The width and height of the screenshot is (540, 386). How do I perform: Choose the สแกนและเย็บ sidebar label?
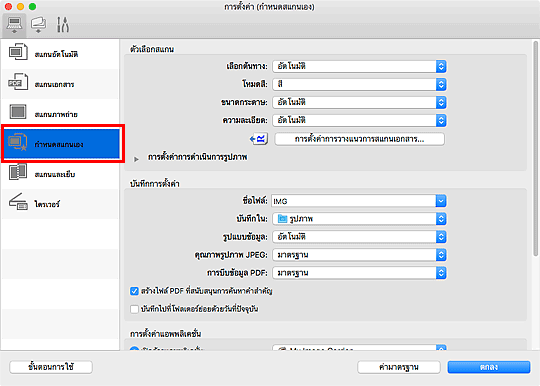54,174
